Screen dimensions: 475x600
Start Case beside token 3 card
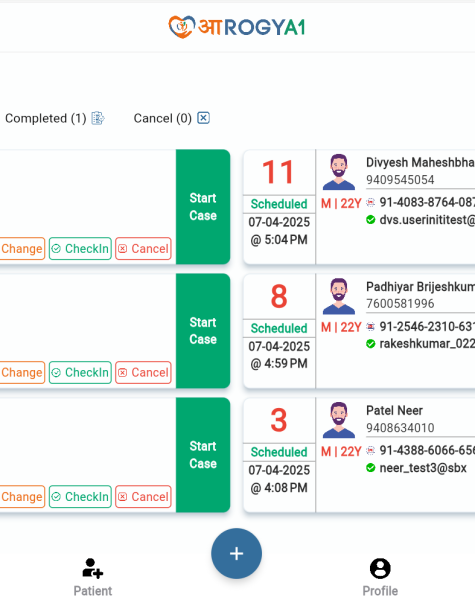pos(203,455)
